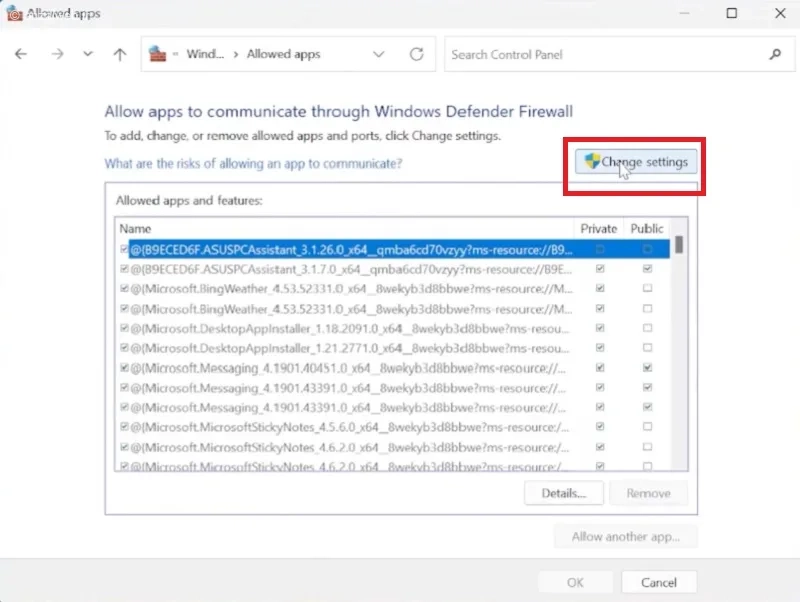Click the Change settings button
800x602 pixels.
click(636, 162)
